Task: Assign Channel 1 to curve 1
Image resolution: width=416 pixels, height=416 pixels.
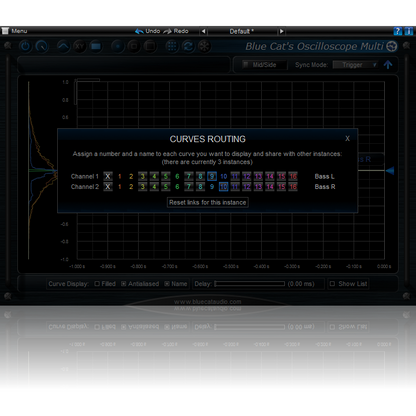Action: click(x=120, y=176)
